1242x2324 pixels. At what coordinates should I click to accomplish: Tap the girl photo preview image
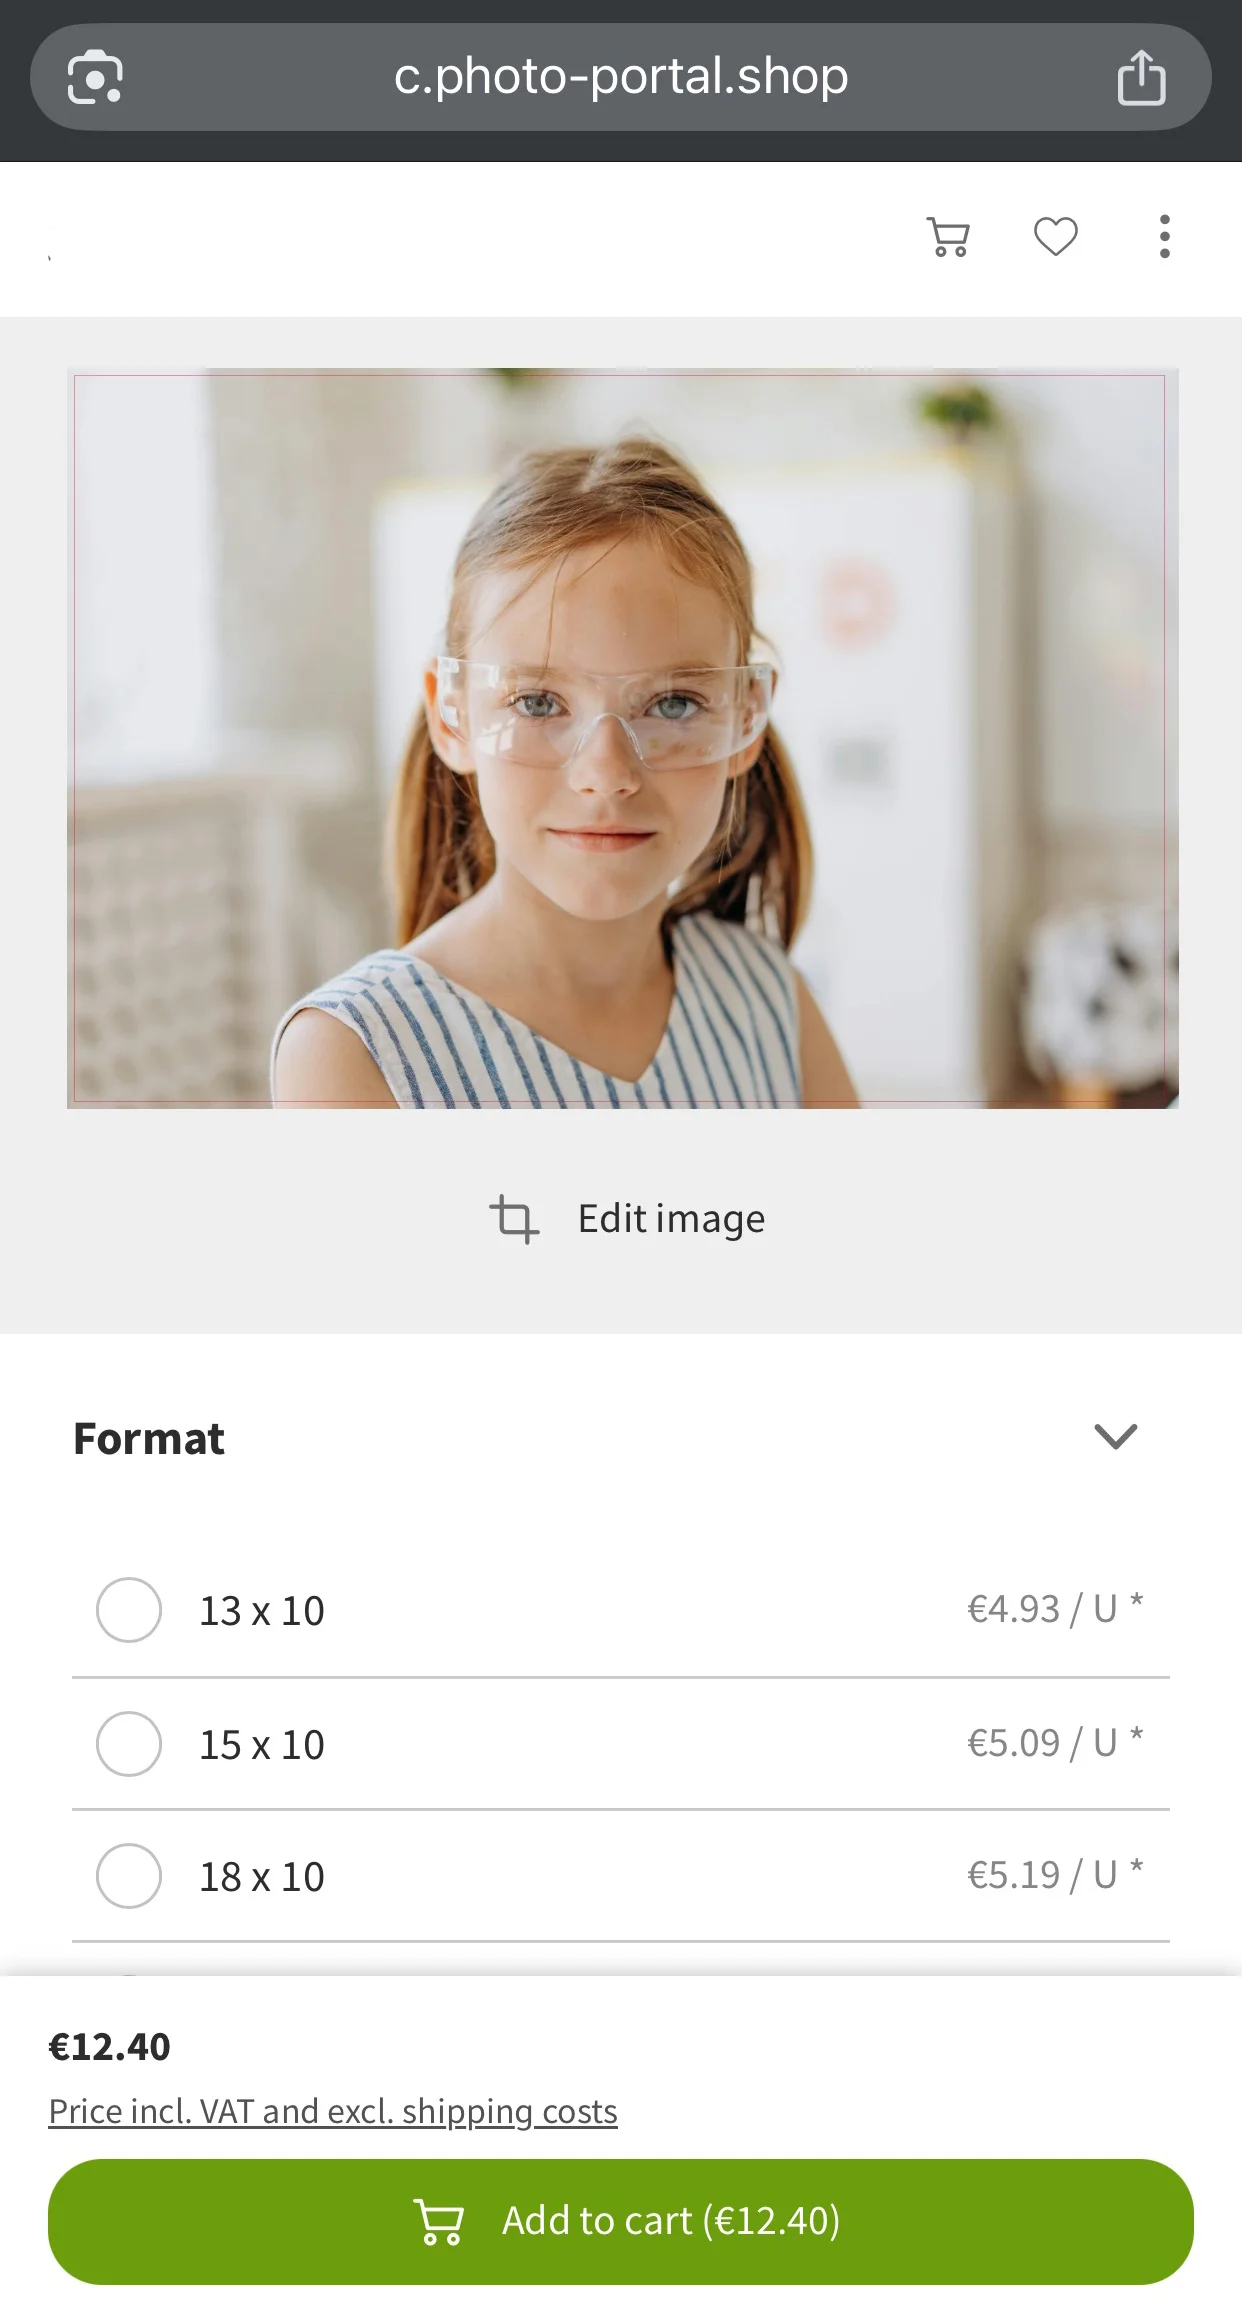point(622,738)
